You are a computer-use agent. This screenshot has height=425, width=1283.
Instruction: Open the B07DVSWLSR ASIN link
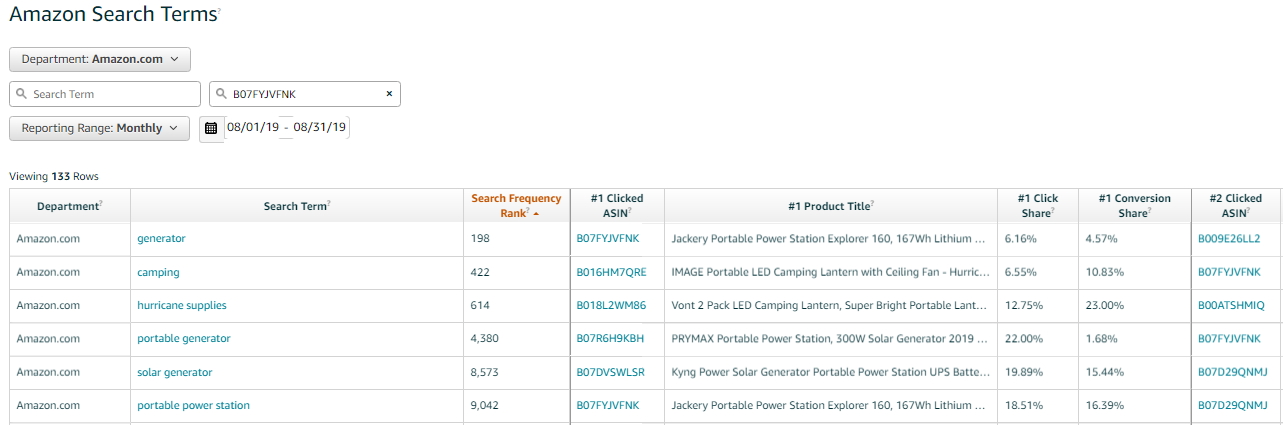(x=611, y=372)
